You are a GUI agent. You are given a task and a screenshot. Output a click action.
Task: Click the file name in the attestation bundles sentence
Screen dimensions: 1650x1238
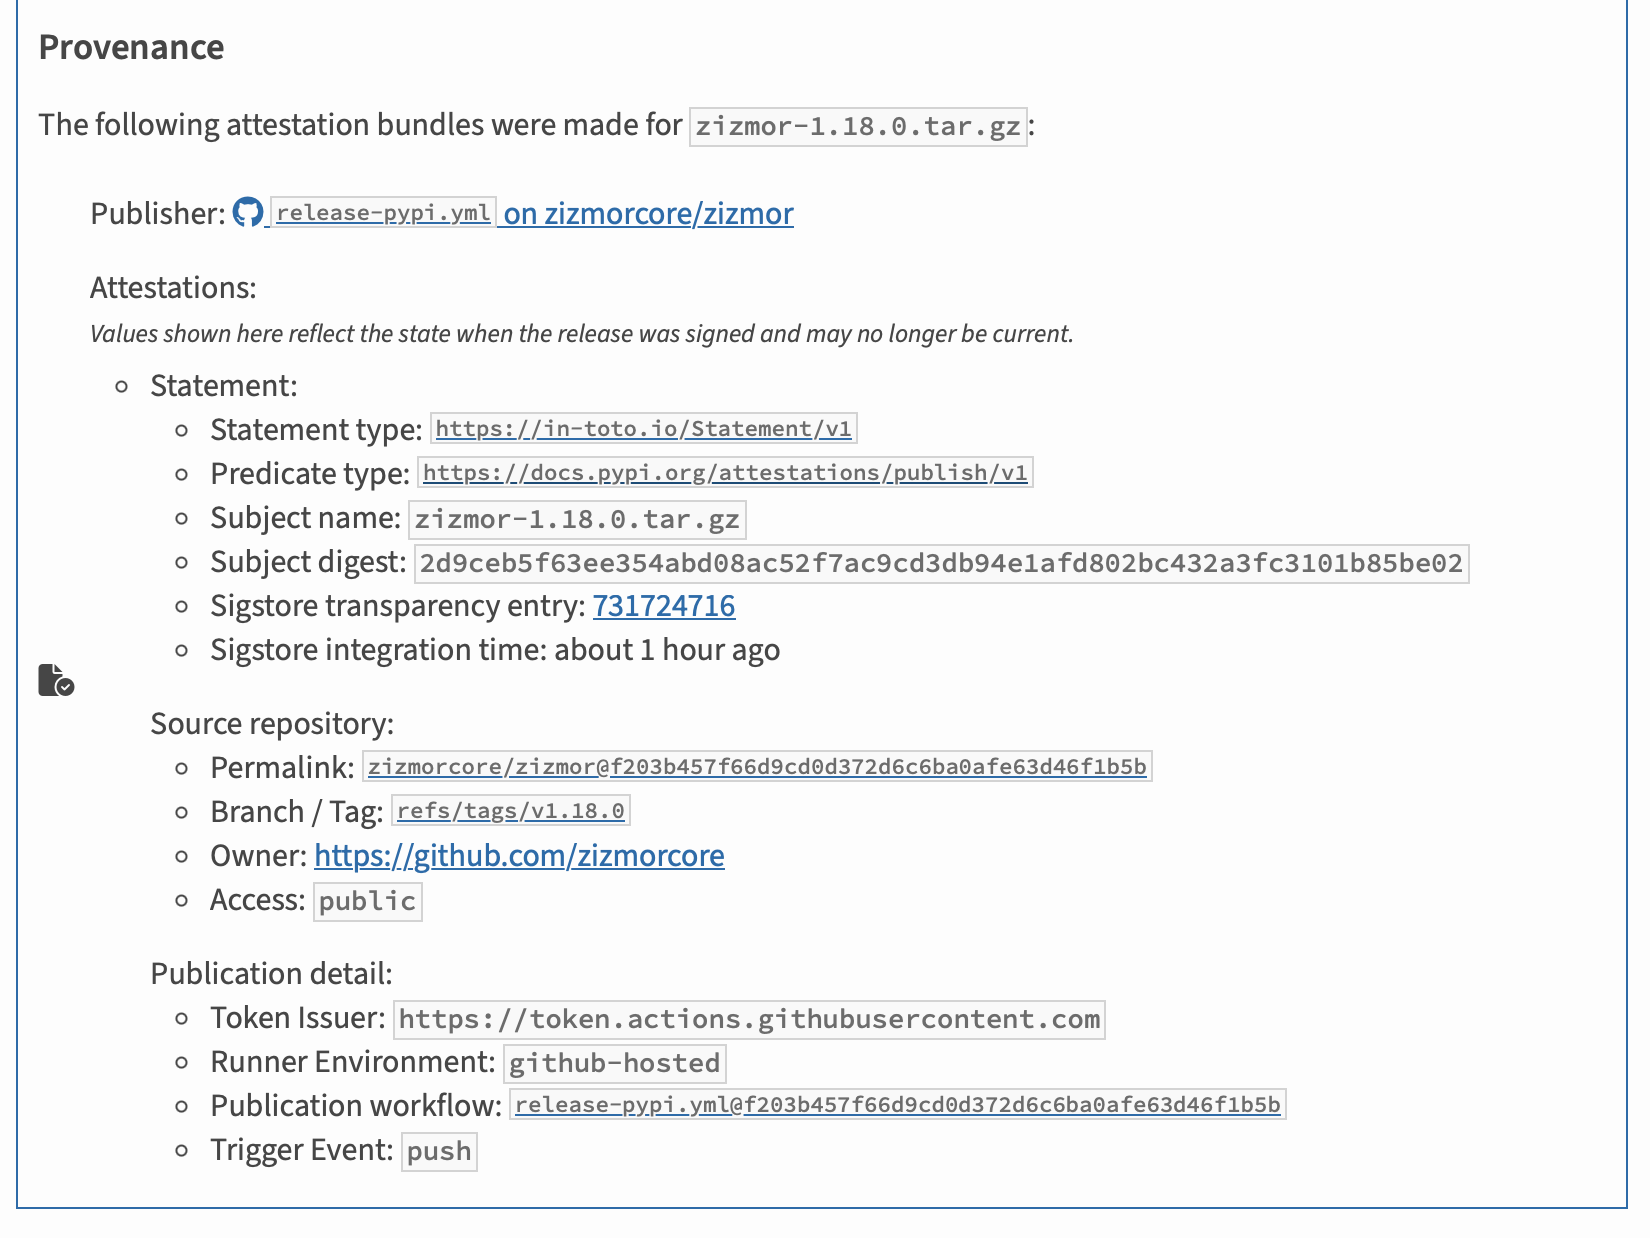[857, 126]
